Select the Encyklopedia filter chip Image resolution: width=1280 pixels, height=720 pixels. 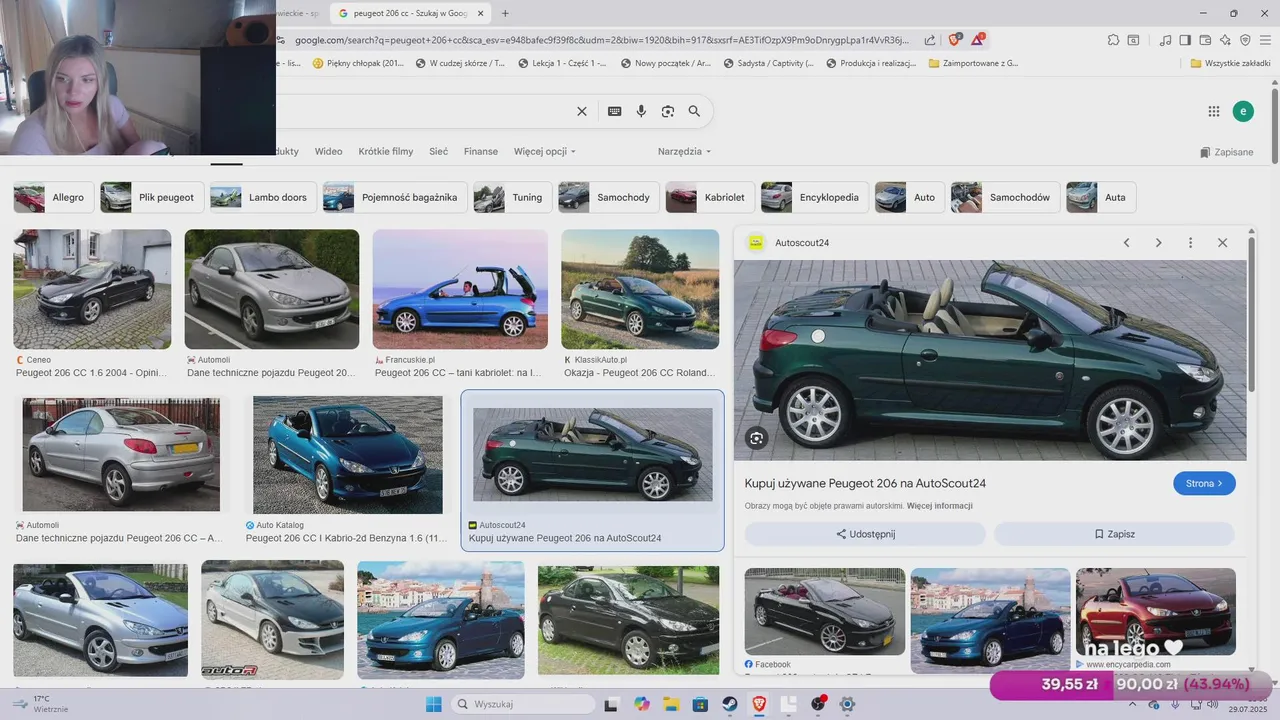click(x=814, y=197)
